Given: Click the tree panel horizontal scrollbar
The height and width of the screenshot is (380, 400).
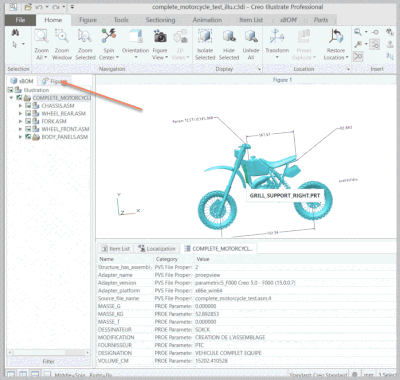Looking at the screenshot, I should coord(49,352).
